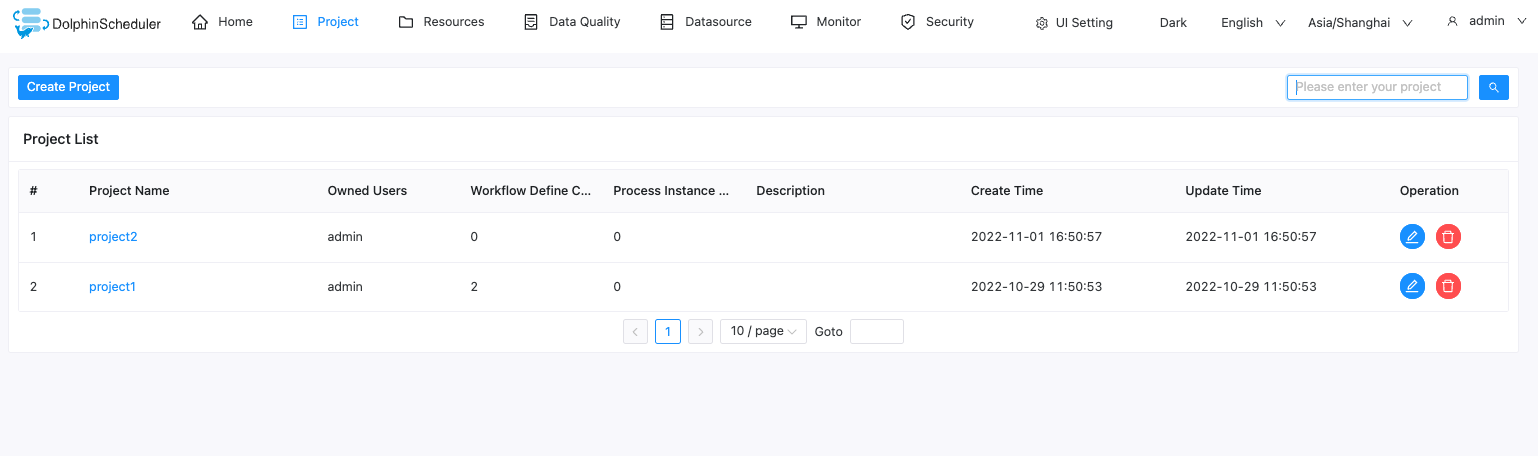
Task: Open the Asia/Shanghai timezone dropdown
Action: (x=1360, y=23)
